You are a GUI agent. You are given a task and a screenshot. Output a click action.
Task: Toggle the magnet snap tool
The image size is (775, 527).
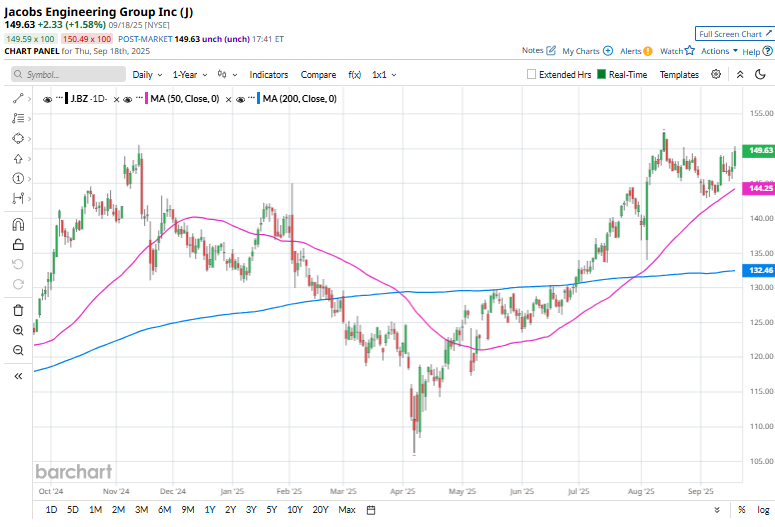(x=18, y=225)
